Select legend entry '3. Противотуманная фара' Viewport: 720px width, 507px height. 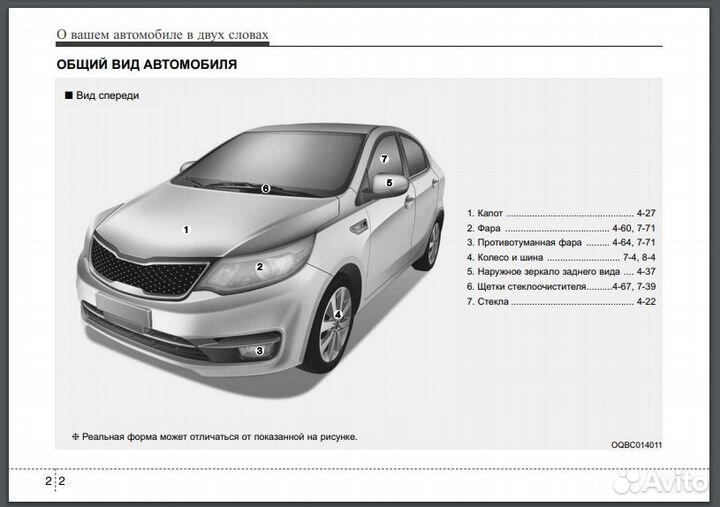point(524,242)
